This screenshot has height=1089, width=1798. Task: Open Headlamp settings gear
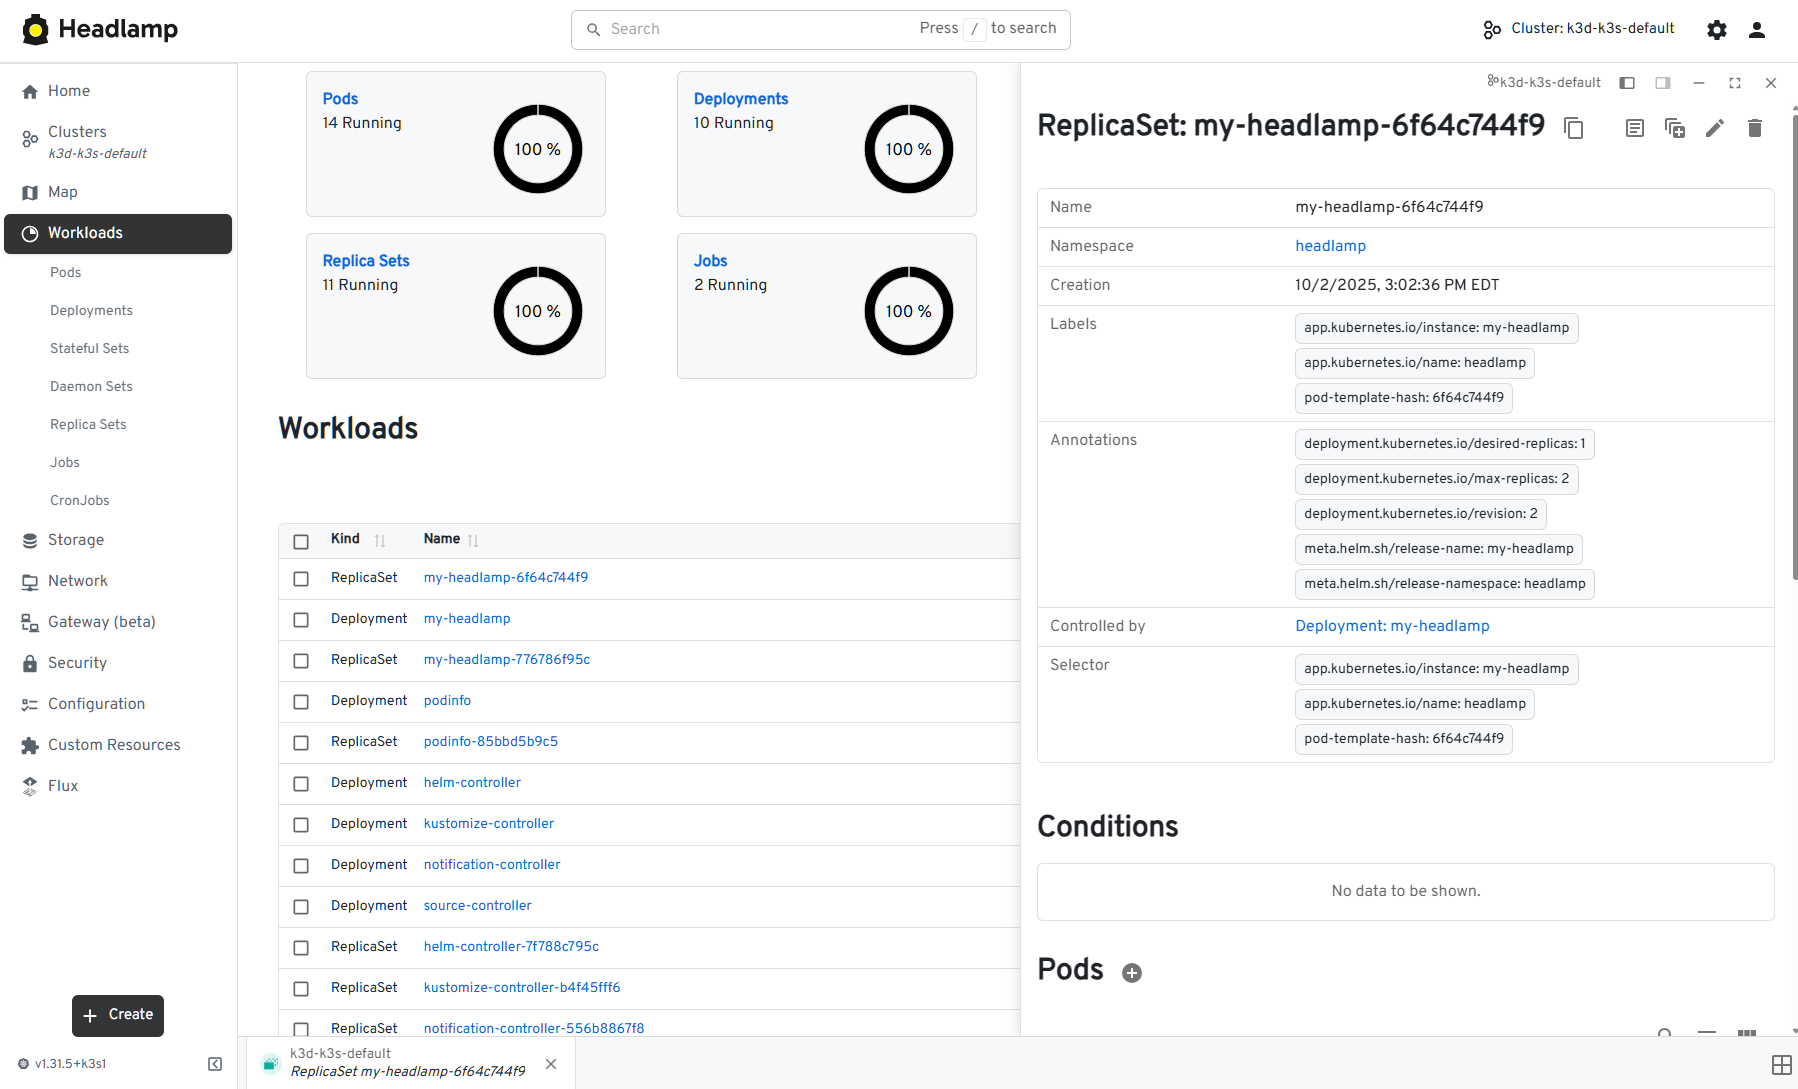point(1717,29)
